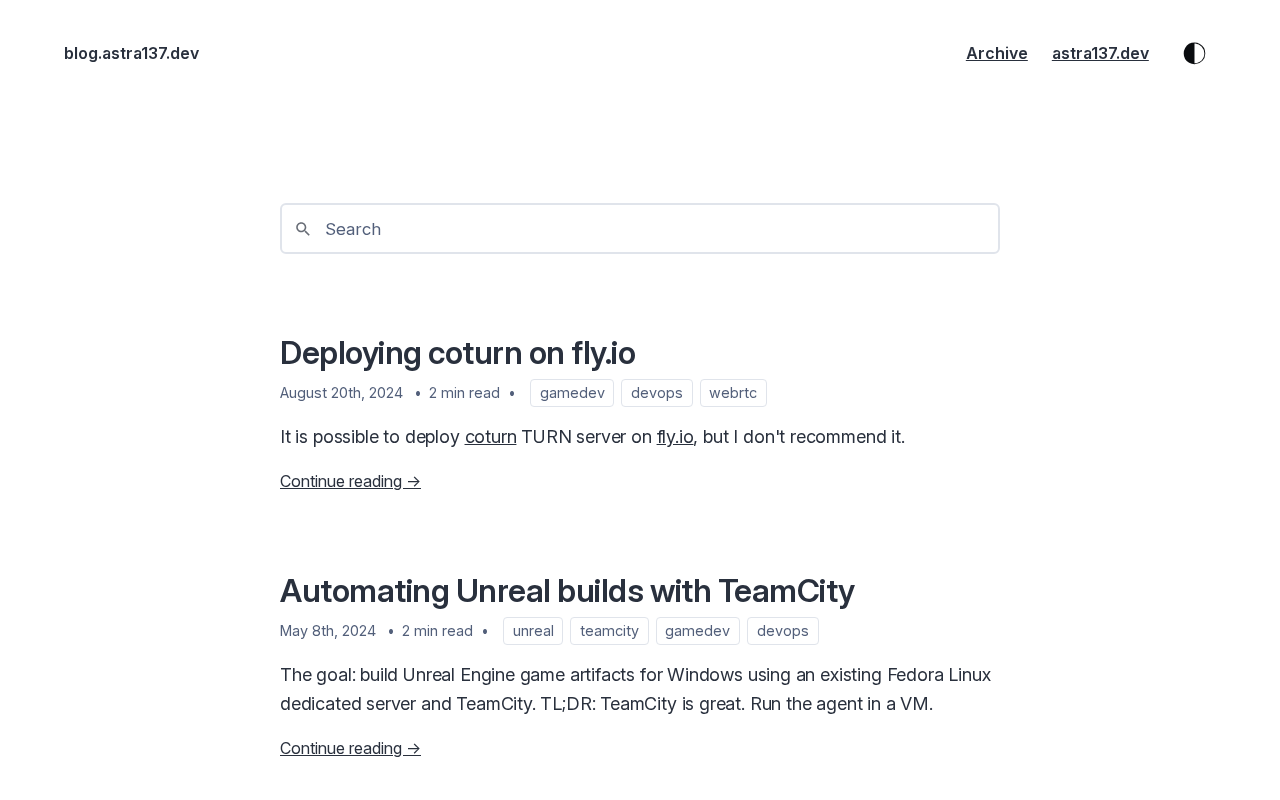Continue reading the coturn deployment post
The height and width of the screenshot is (800, 1280).
point(350,481)
